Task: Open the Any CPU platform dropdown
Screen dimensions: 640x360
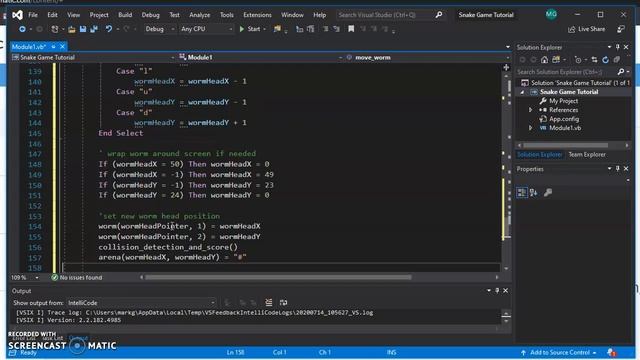Action: [206, 29]
